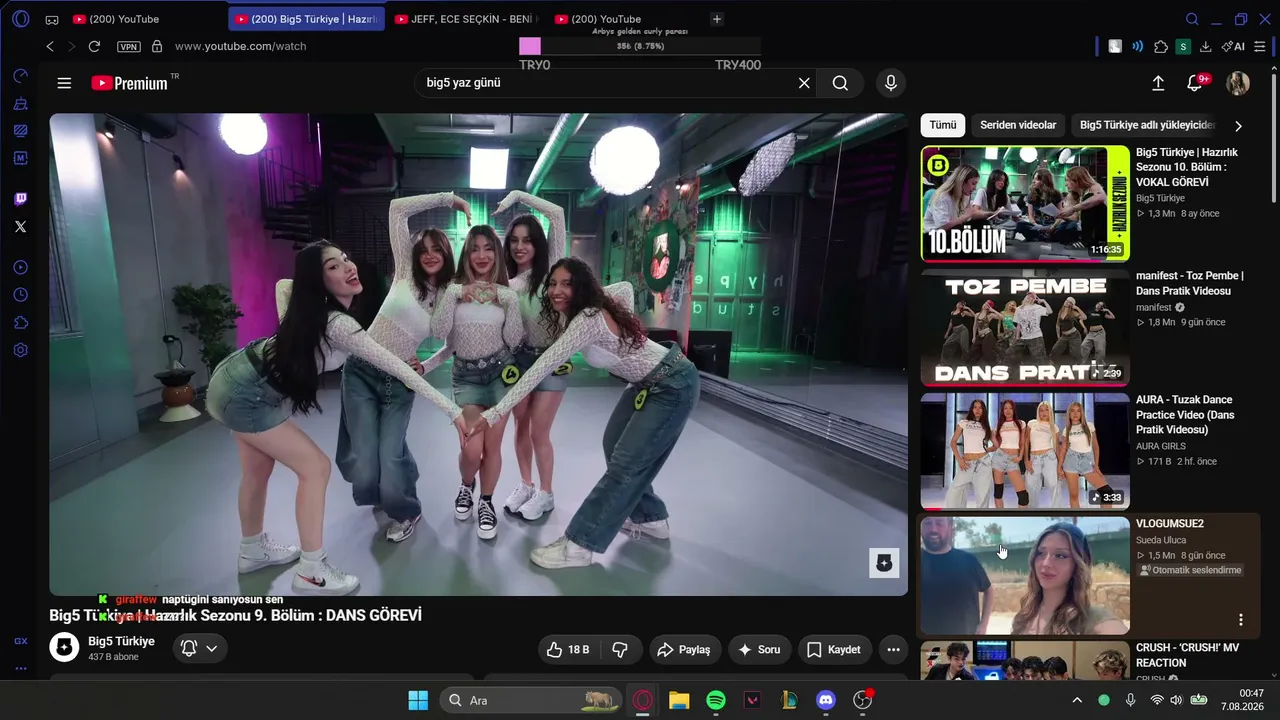
Task: Open the VLOGUMSUE2 video title
Action: (1170, 524)
